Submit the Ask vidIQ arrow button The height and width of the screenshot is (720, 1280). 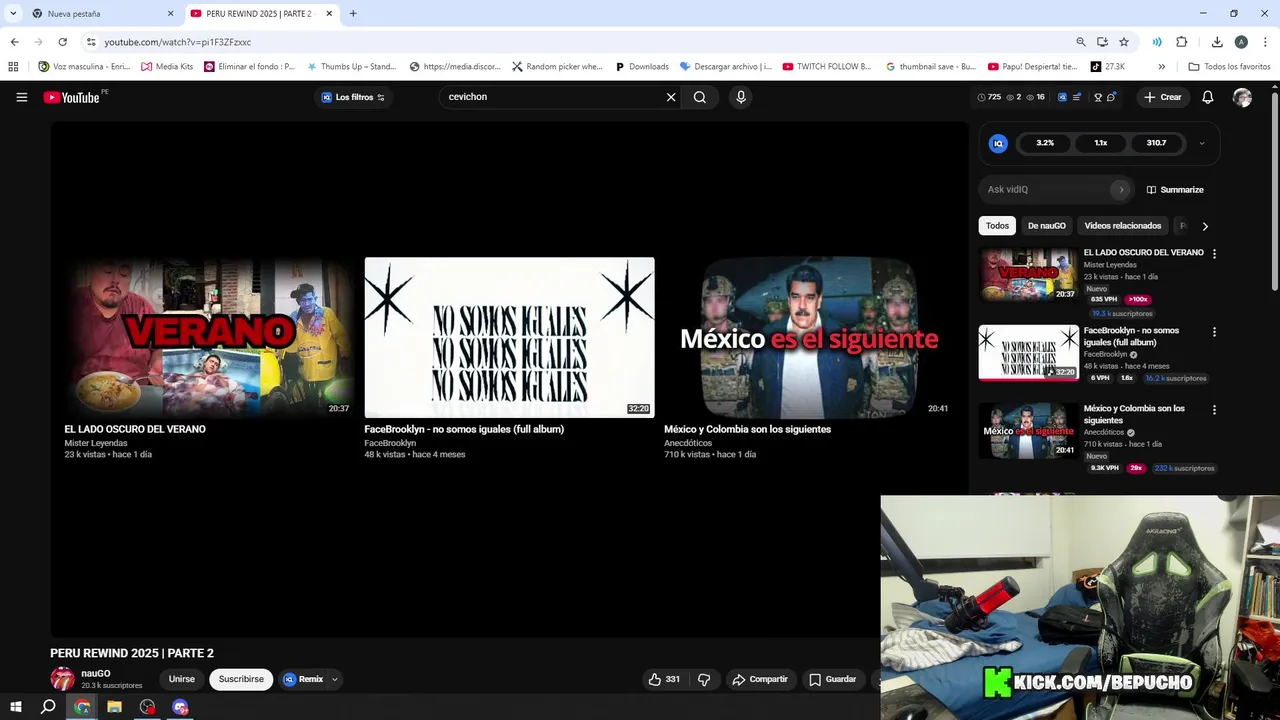1121,189
